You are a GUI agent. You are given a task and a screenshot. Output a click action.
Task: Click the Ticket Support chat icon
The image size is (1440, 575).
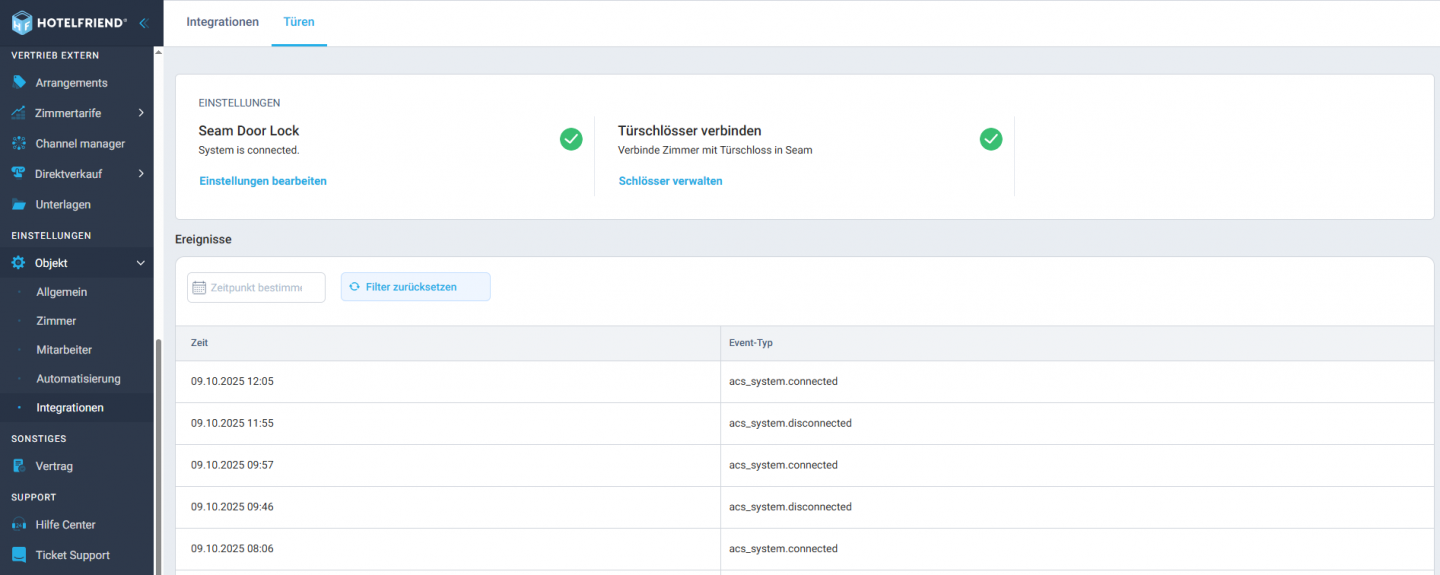(x=18, y=555)
